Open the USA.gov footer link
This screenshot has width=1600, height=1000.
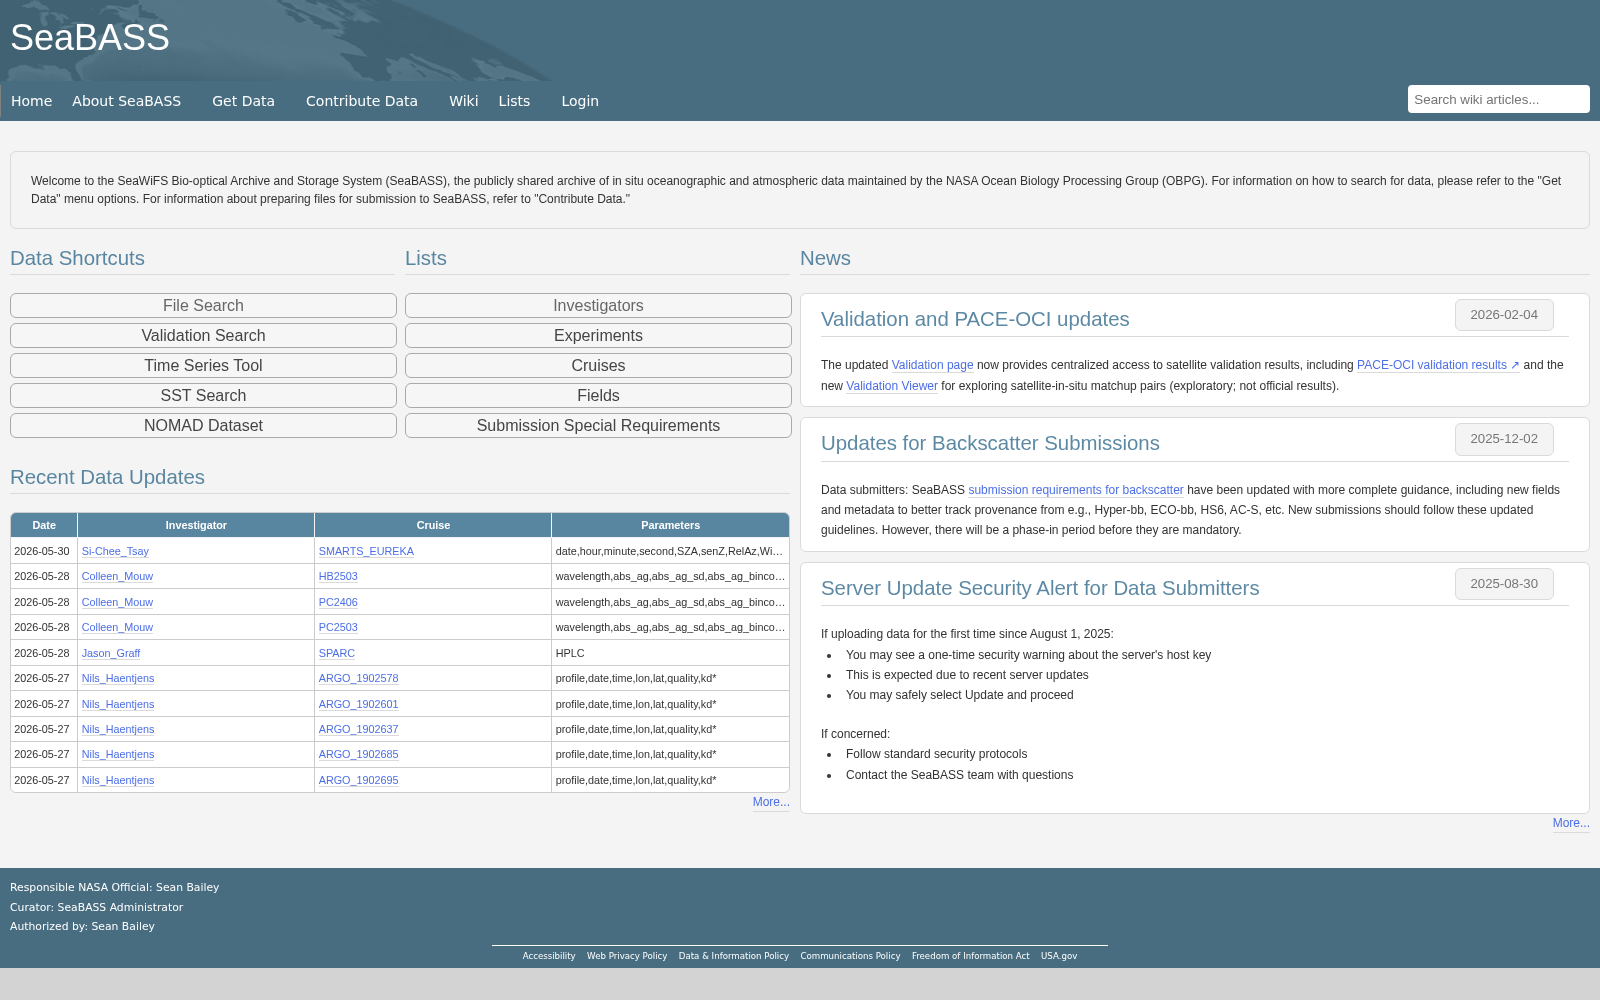coord(1059,956)
